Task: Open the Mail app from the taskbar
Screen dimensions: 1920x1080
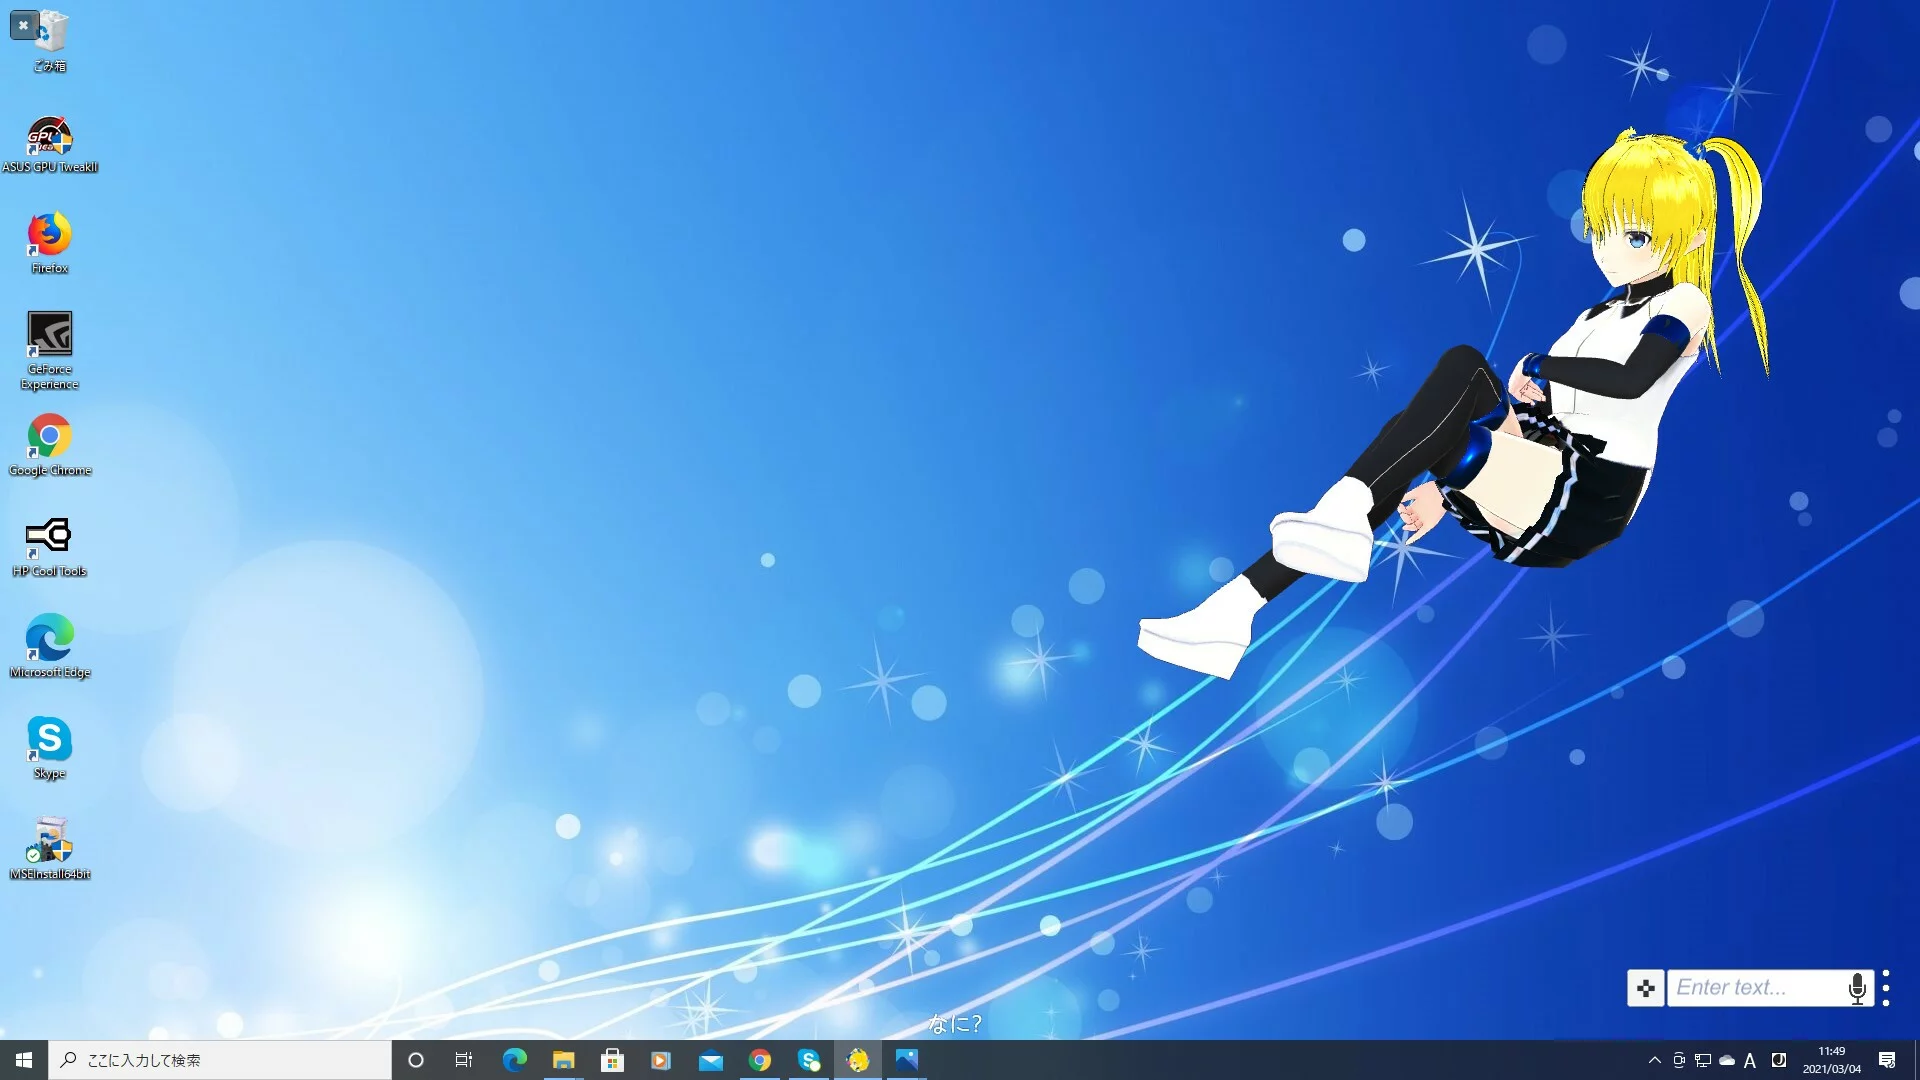Action: pyautogui.click(x=710, y=1060)
